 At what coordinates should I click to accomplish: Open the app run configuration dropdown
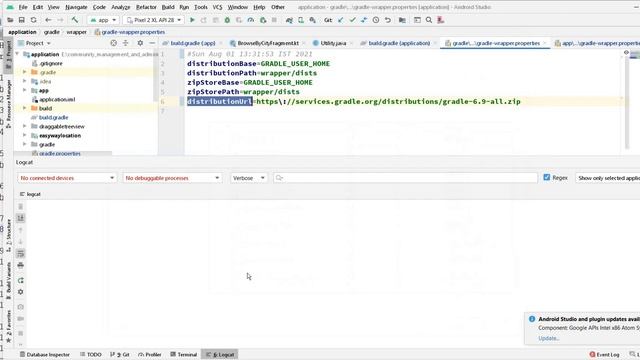coord(103,20)
